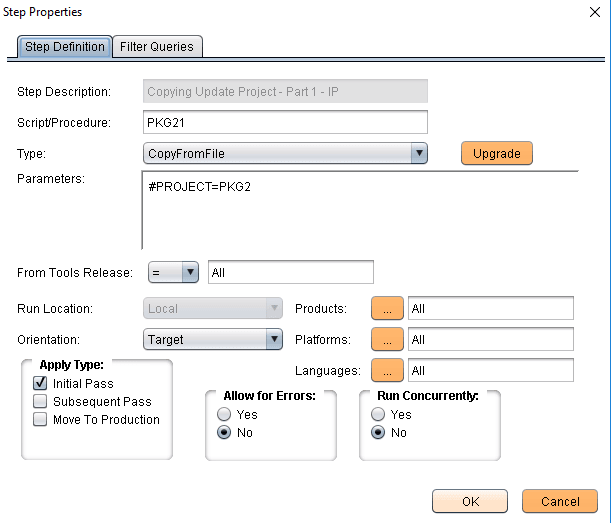The image size is (611, 523).
Task: Enable the Subsequent Pass checkbox
Action: (x=40, y=401)
